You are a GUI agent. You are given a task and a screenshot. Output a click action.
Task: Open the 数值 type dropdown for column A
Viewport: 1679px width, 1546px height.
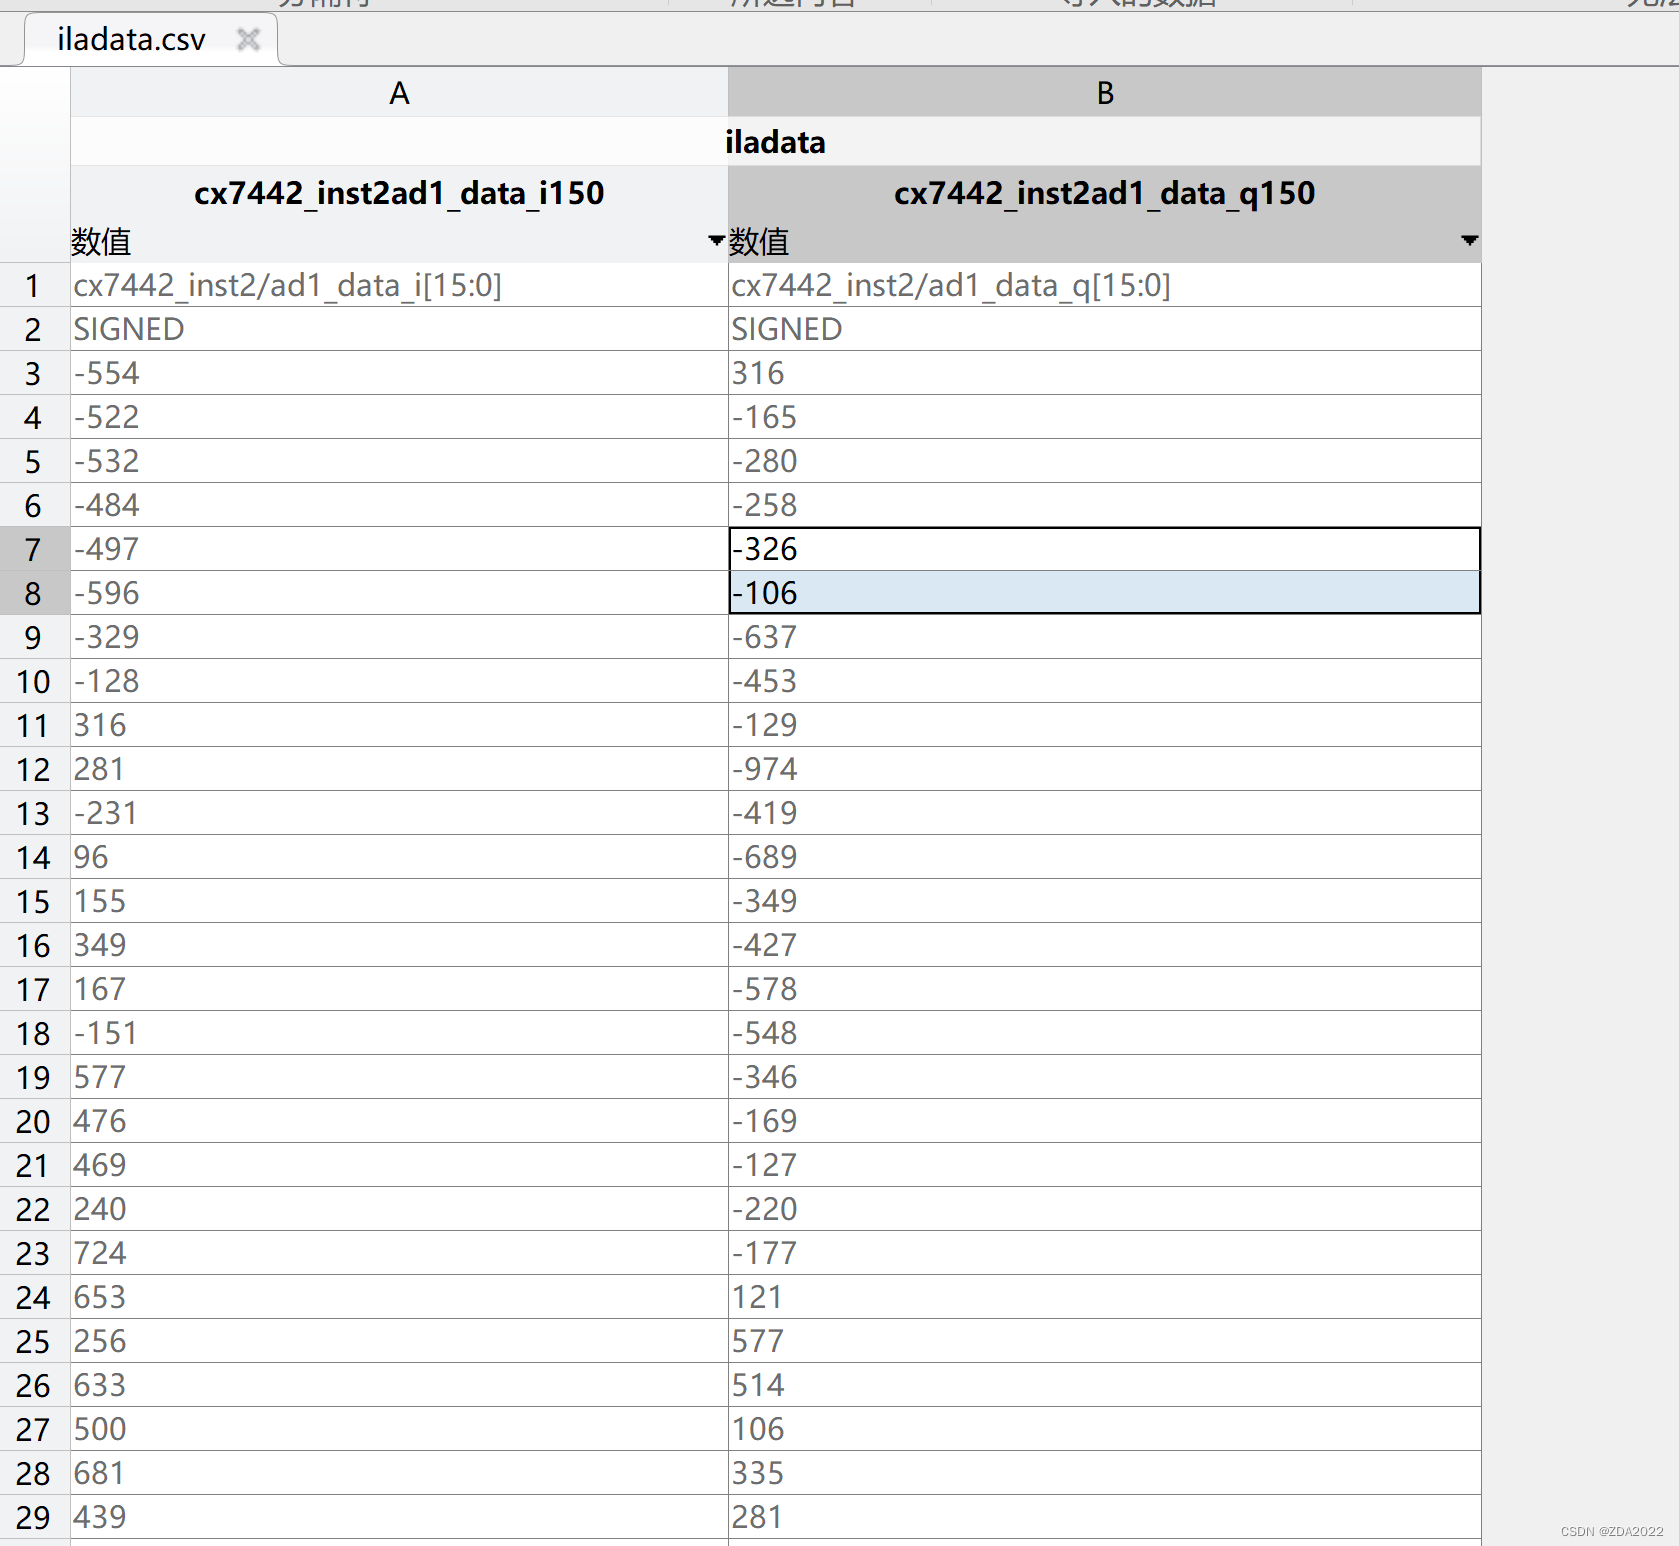[x=716, y=241]
